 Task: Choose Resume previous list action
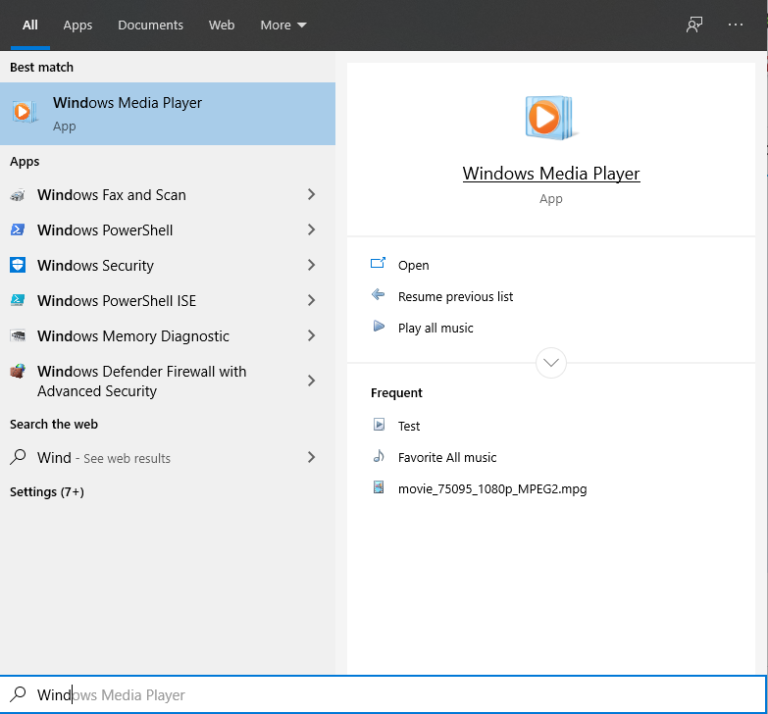pyautogui.click(x=455, y=296)
